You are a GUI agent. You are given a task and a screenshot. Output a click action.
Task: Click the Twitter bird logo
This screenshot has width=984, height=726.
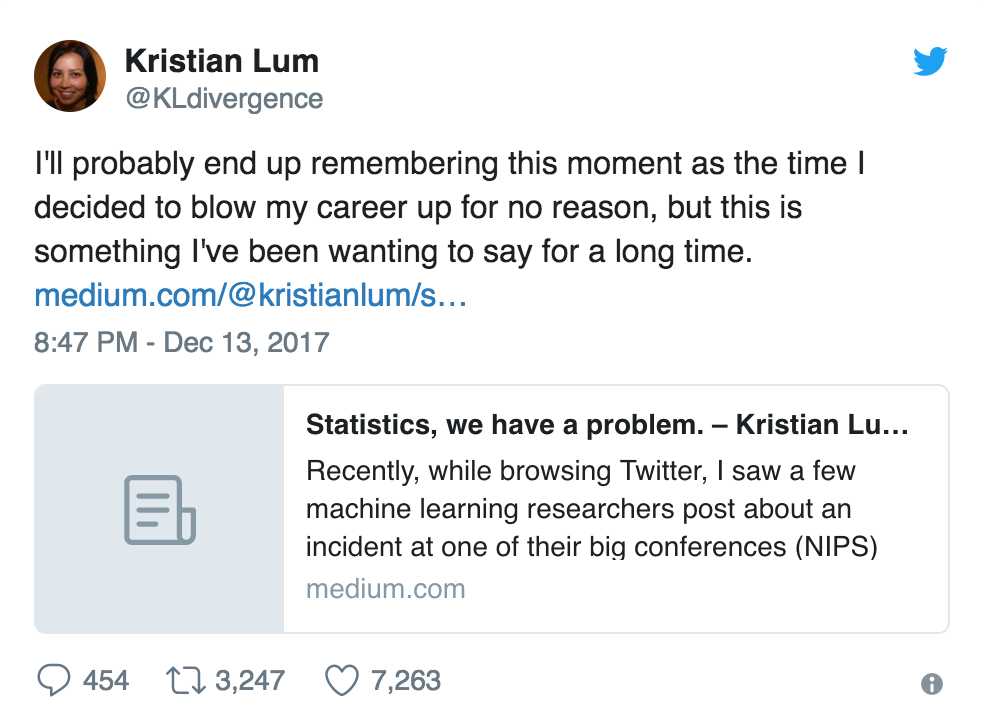929,62
